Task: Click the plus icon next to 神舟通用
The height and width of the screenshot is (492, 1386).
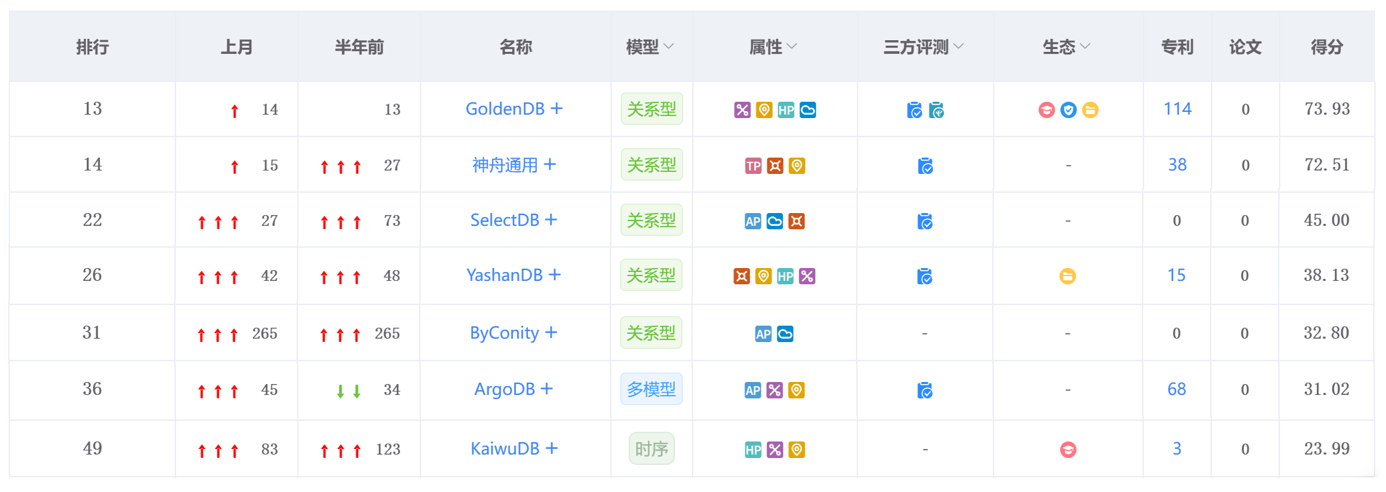Action: [x=550, y=165]
